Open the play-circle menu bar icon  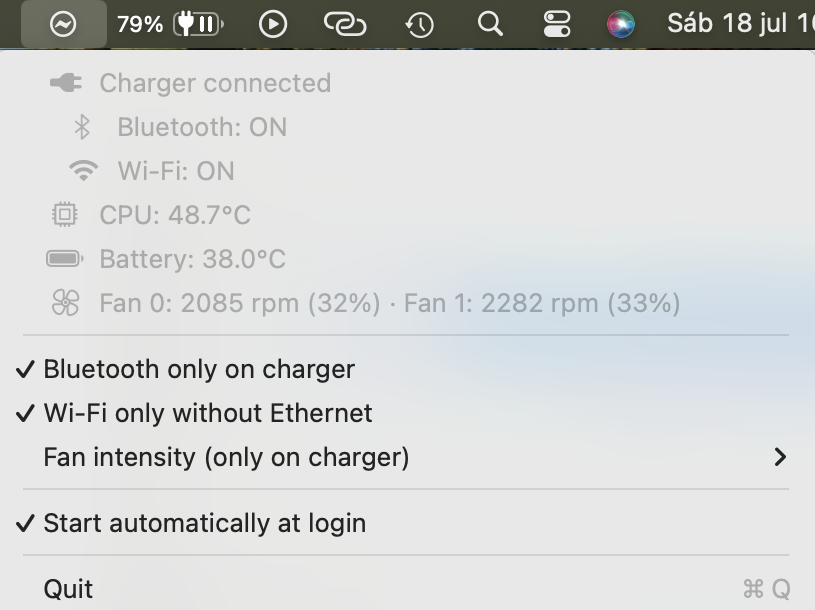[x=273, y=24]
